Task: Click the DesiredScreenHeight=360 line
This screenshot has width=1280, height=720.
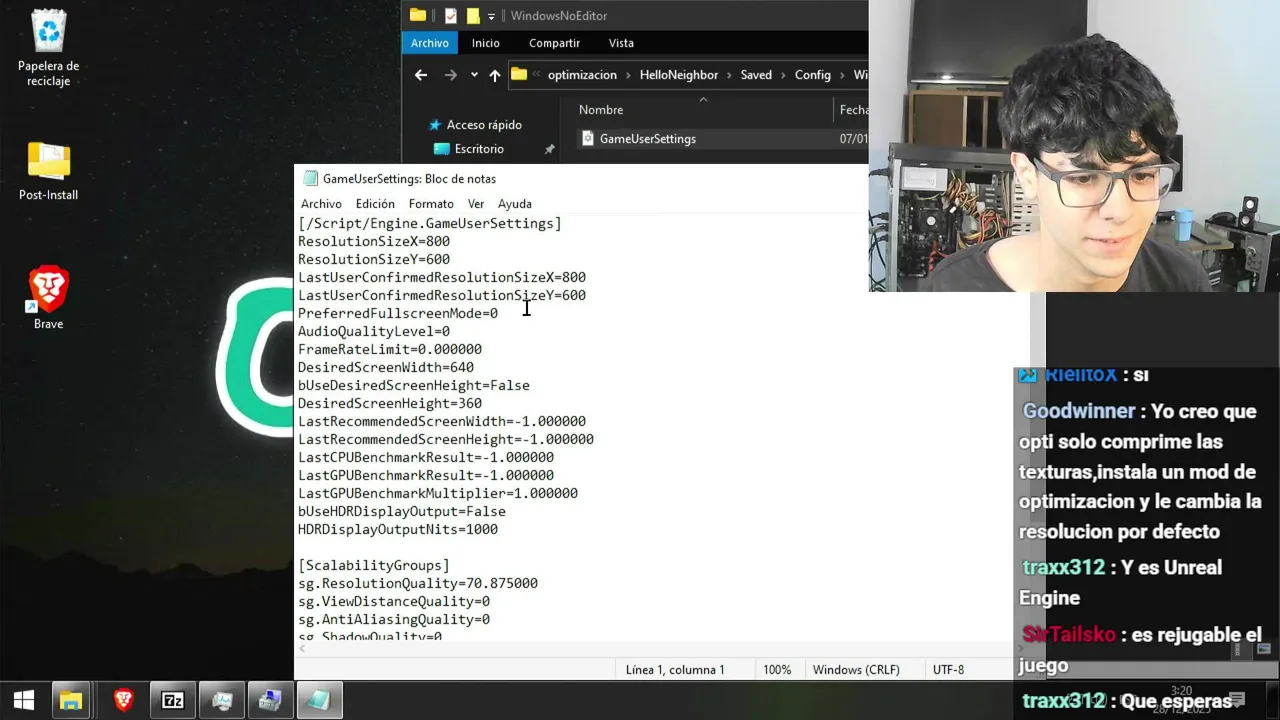Action: coord(390,403)
